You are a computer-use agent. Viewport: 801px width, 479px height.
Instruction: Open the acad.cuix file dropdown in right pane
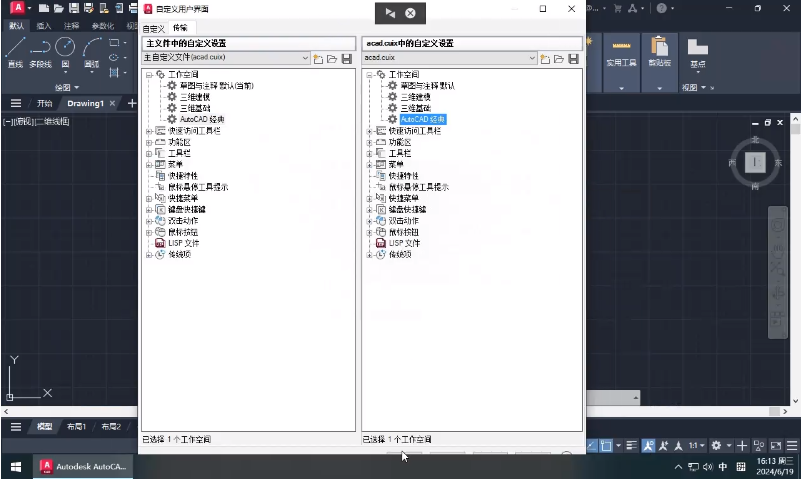[x=532, y=58]
